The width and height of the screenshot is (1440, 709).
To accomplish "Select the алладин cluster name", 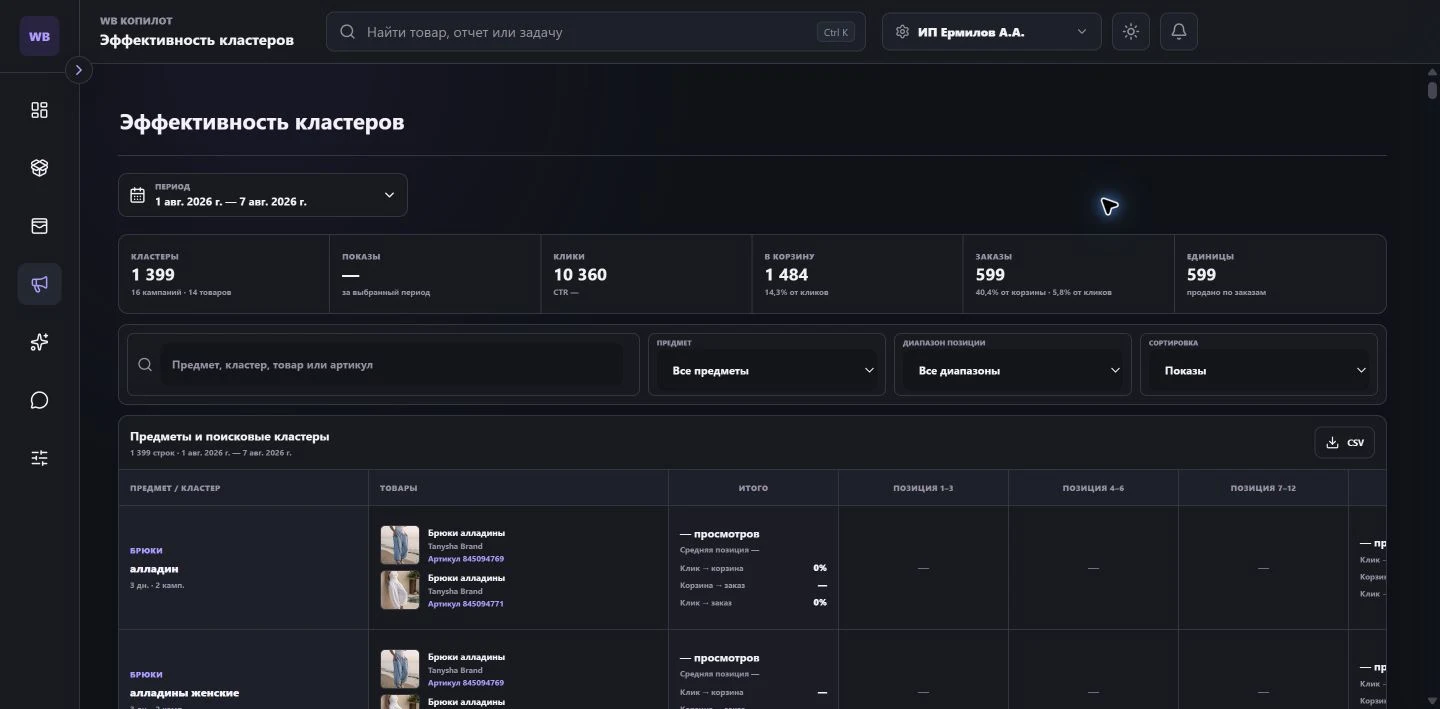I will (154, 569).
